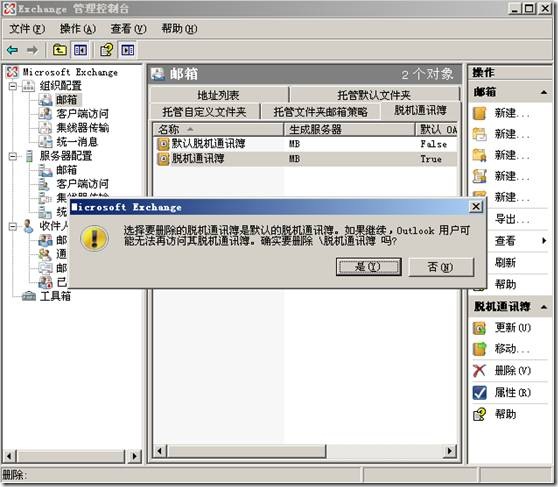Switch to the 托管文件夹邮箱策略 tab
Screen dimensions: 558x487
(320, 112)
